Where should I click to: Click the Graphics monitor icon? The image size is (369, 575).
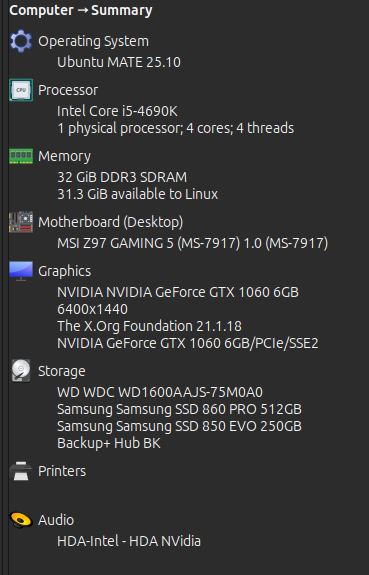(x=21, y=271)
